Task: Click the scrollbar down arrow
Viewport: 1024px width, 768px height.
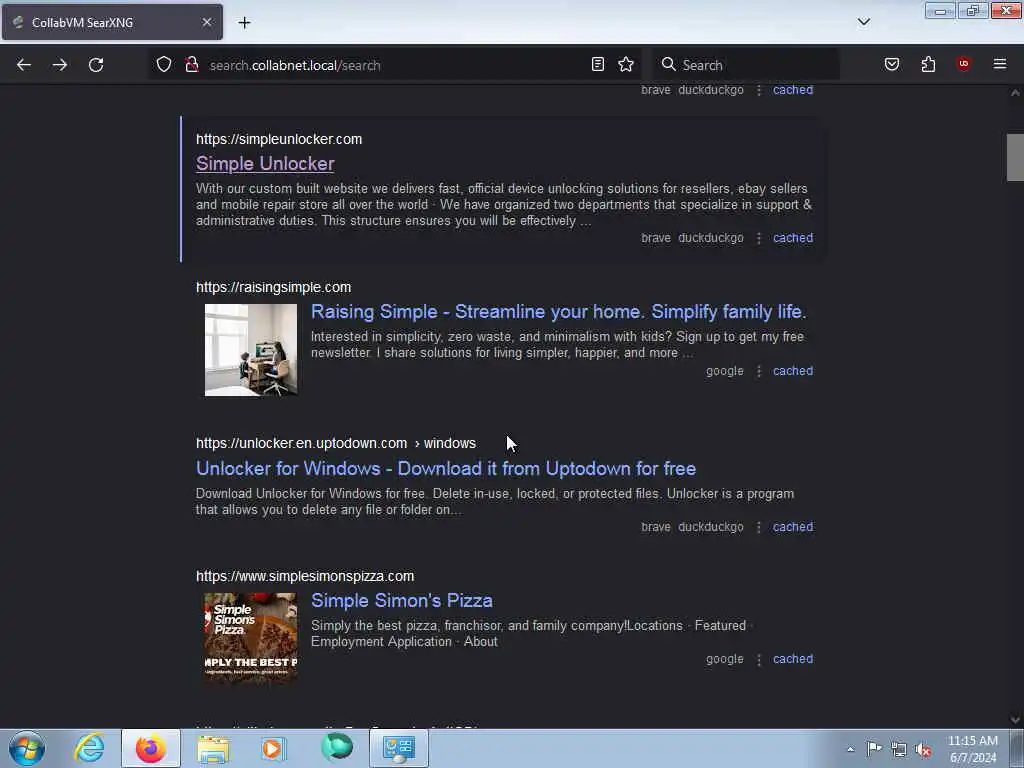Action: pos(1015,719)
